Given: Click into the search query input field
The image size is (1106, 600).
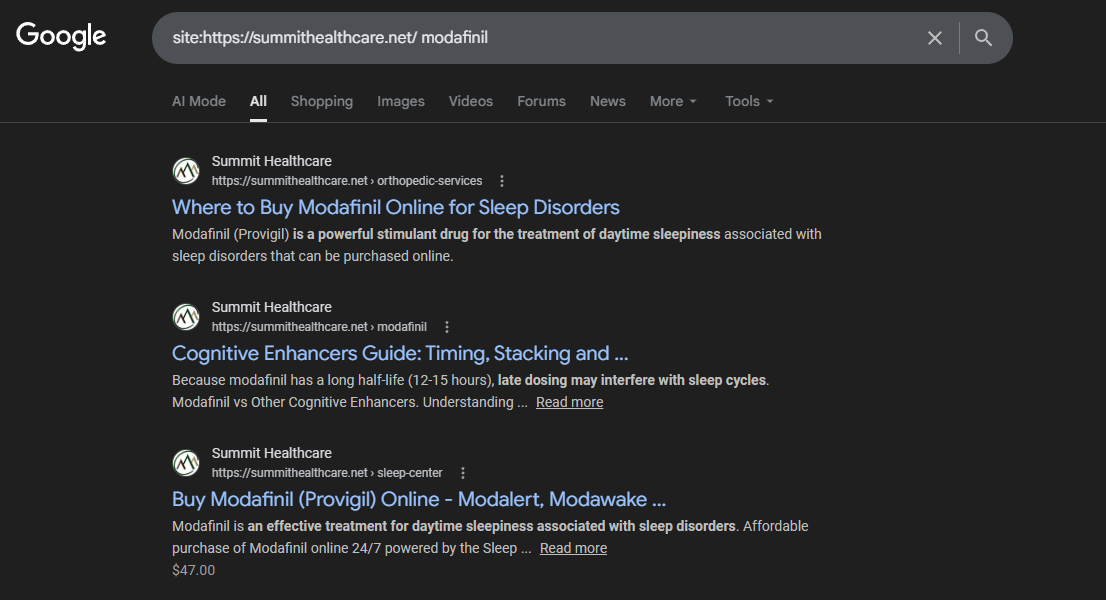Looking at the screenshot, I should (x=540, y=38).
